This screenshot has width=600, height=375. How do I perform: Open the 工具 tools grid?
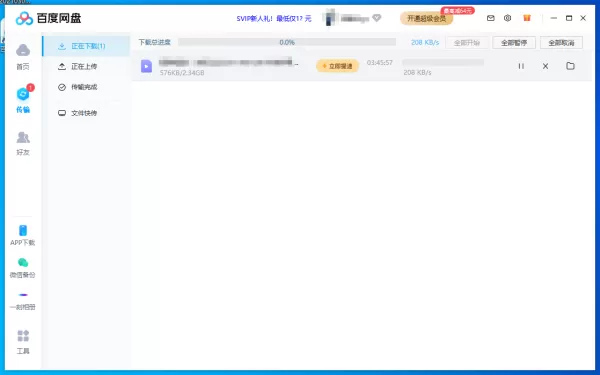point(23,341)
